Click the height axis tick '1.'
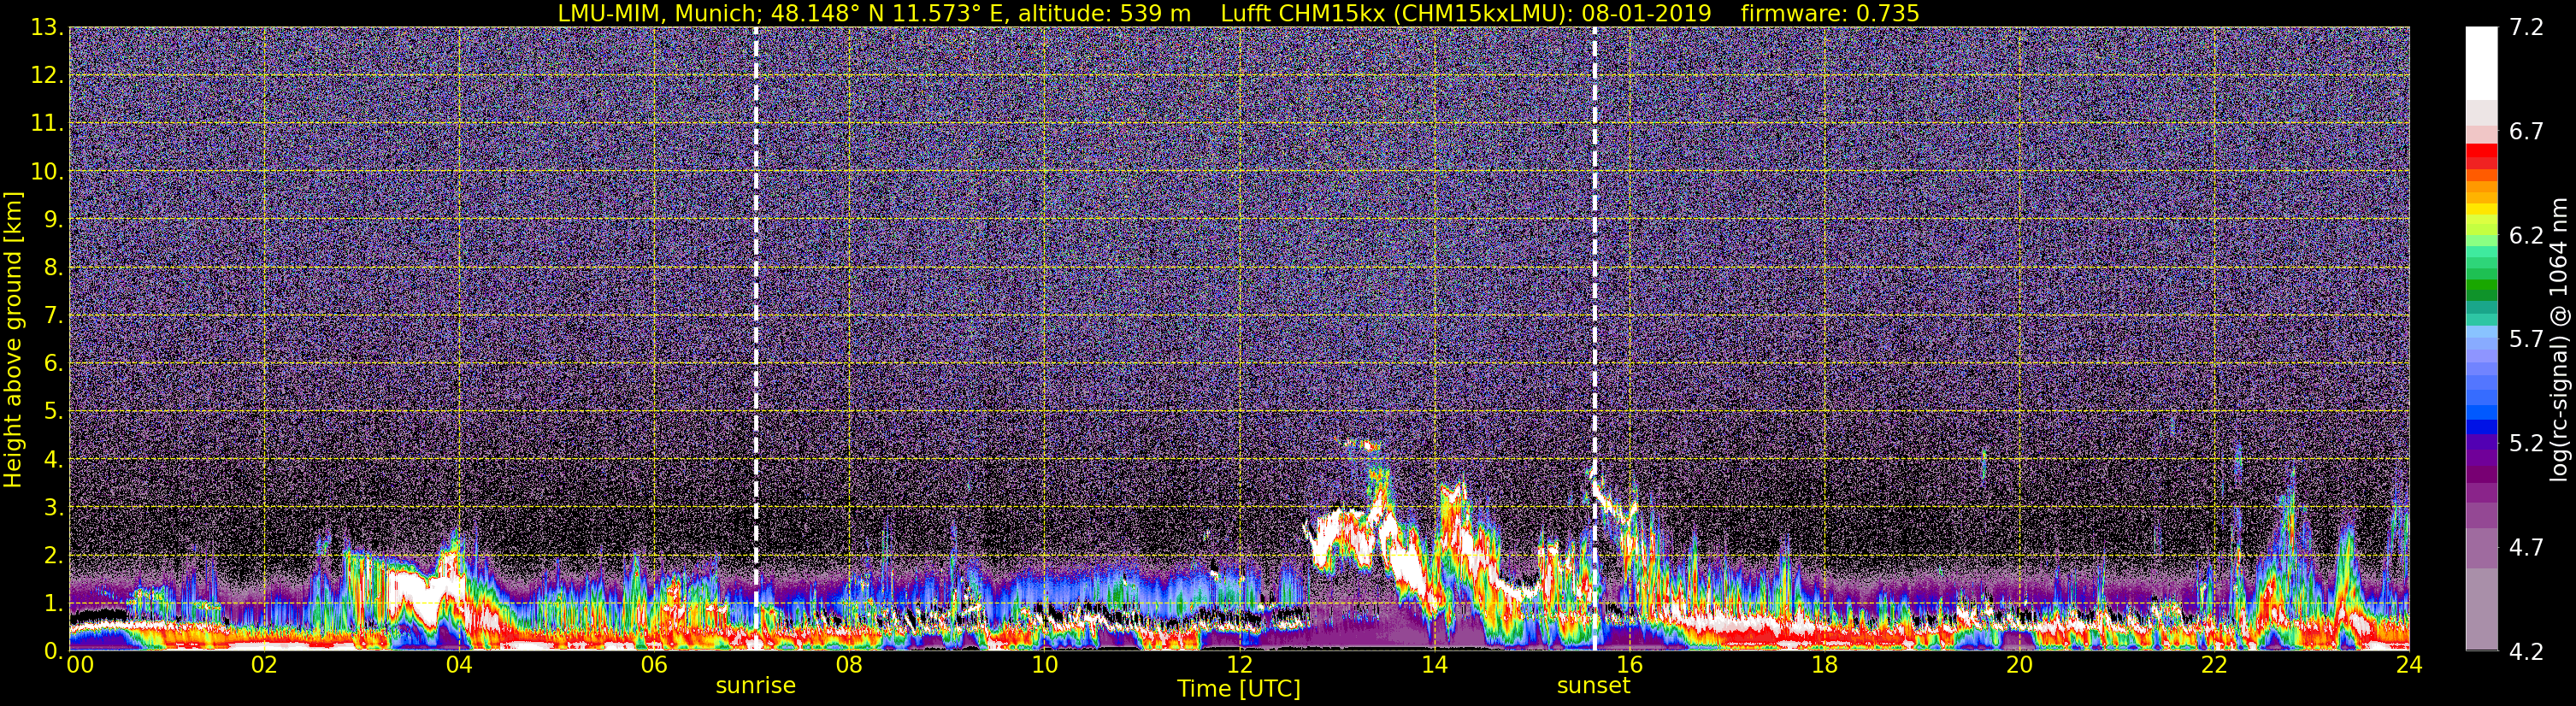 [x=54, y=604]
